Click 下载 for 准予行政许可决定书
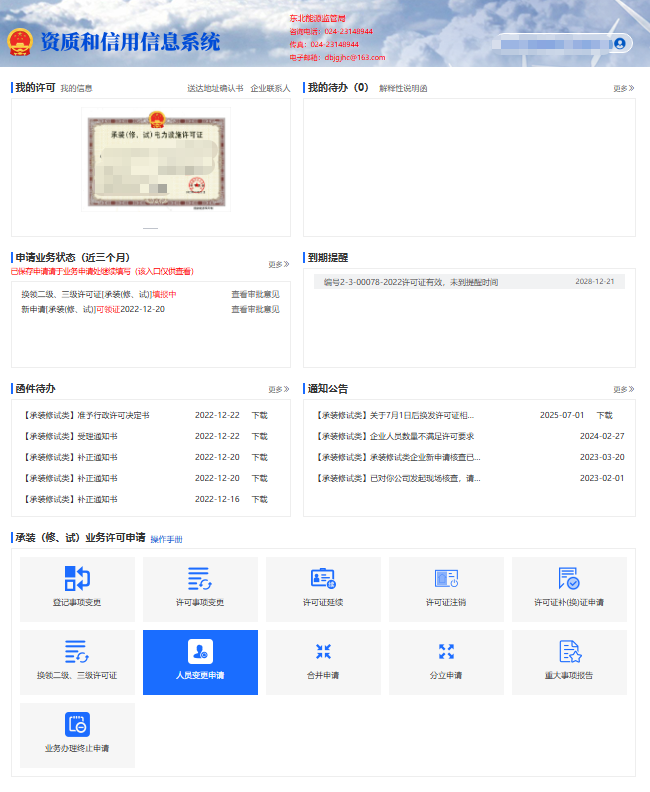650x792 pixels. click(x=259, y=415)
